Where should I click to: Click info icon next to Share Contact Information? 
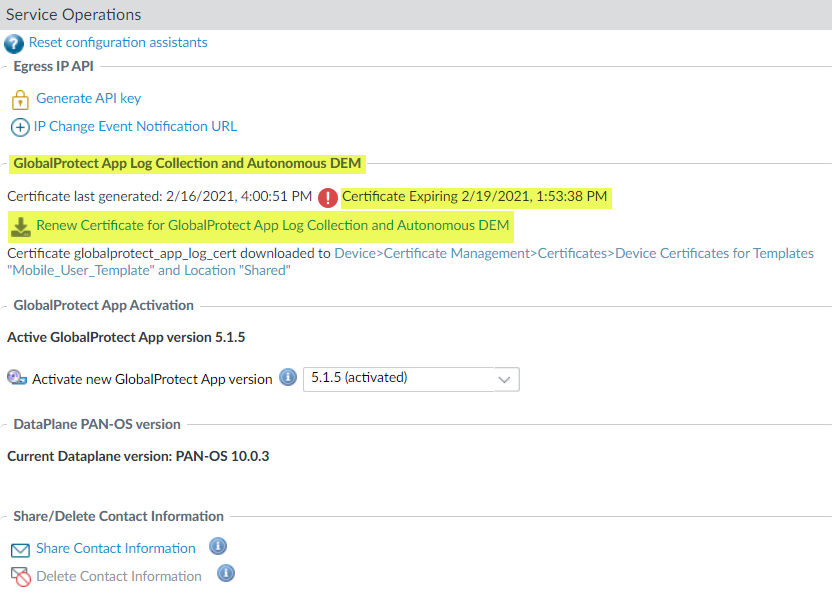click(x=217, y=547)
